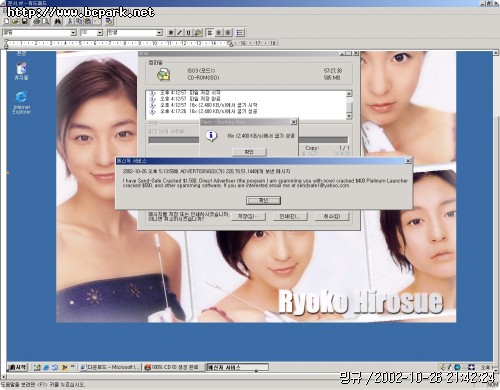Click the Recycle Bin desktop icon
Screen dimensions: 500x390
(21, 71)
